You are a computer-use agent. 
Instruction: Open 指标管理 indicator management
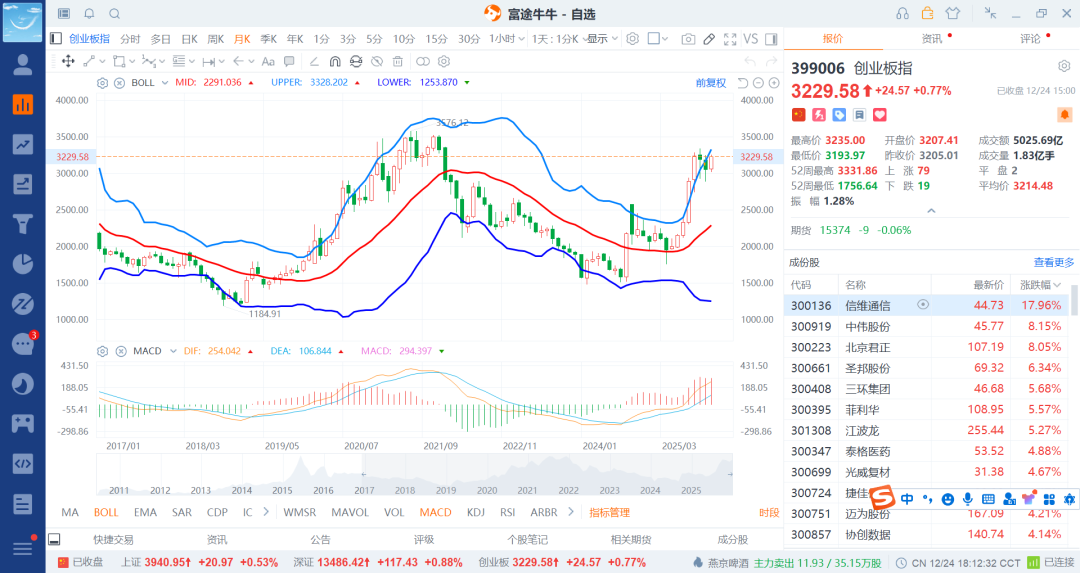[x=609, y=512]
